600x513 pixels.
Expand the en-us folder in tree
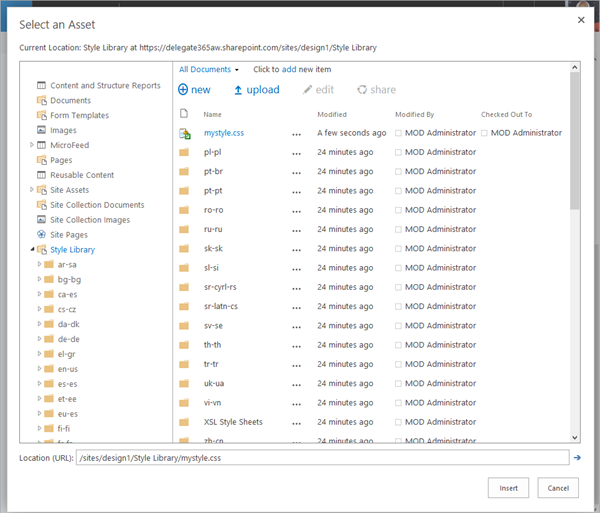[x=39, y=369]
